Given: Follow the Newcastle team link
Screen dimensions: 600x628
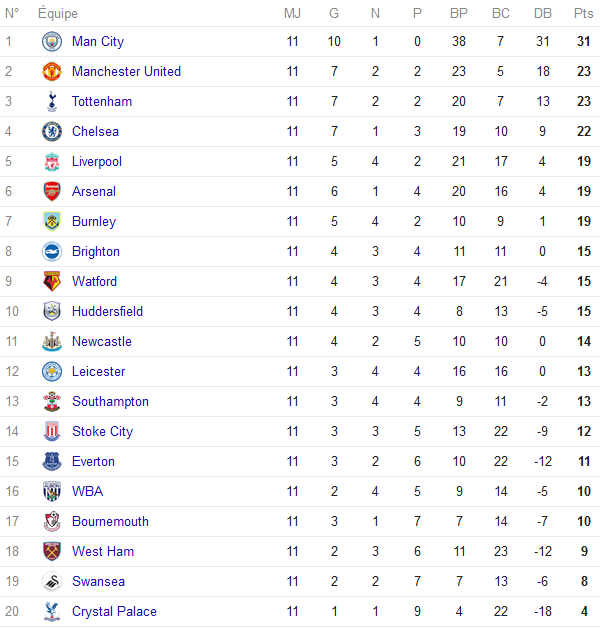Looking at the screenshot, I should click(x=101, y=342).
